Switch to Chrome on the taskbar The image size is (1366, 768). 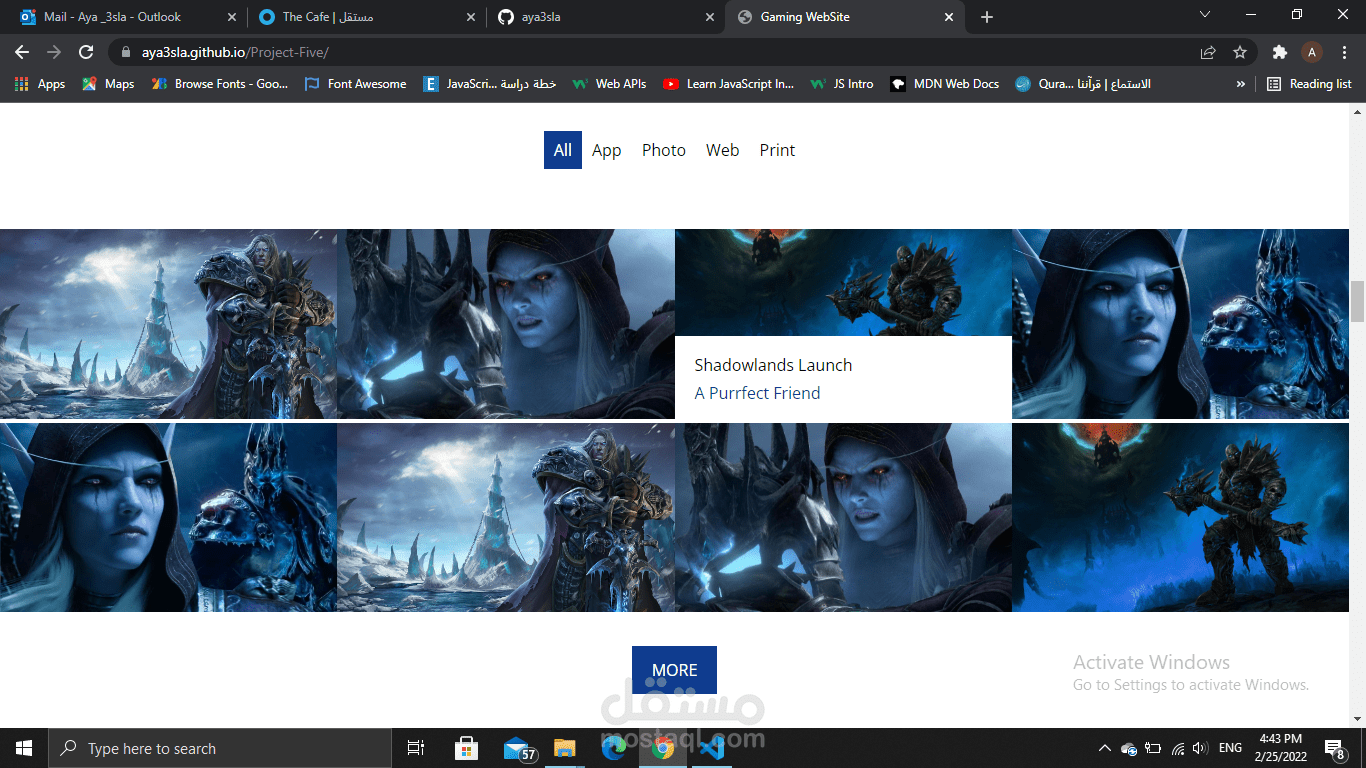point(662,748)
